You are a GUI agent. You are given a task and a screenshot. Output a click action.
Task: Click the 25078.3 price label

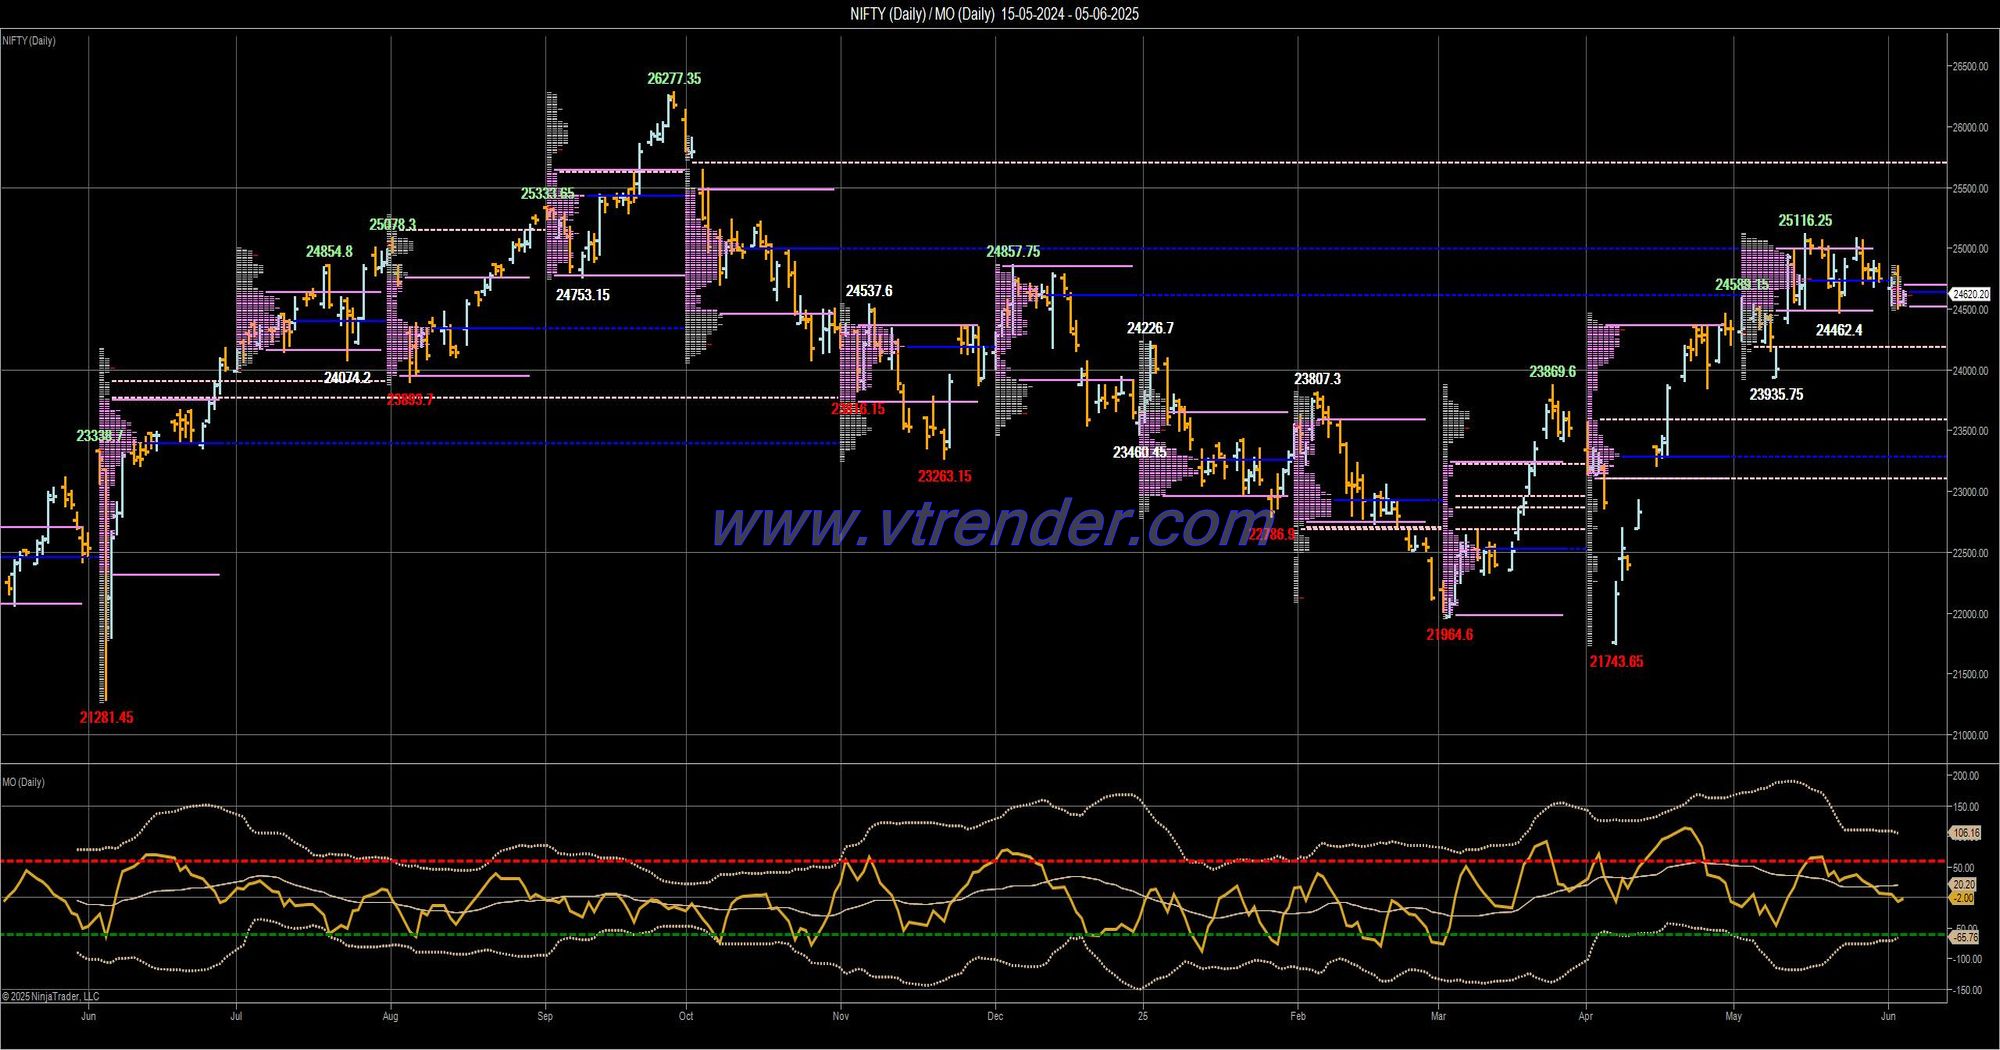[392, 225]
